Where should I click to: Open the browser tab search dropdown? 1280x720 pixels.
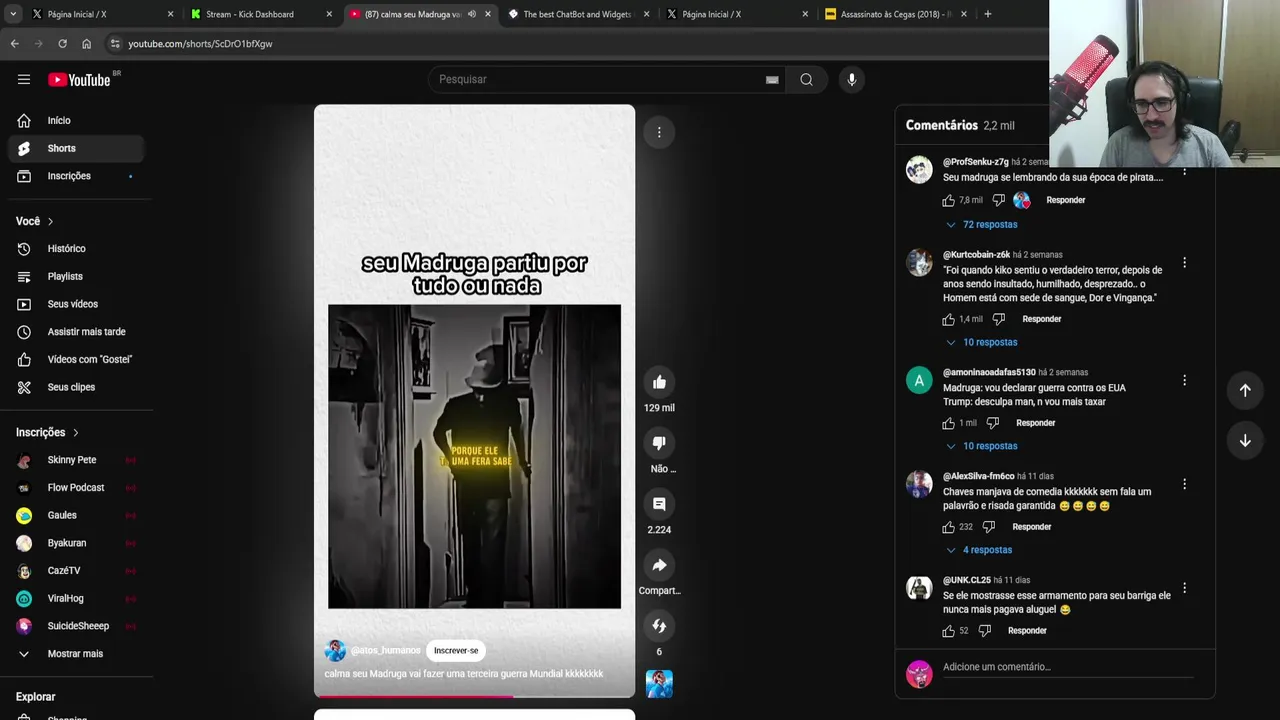pyautogui.click(x=13, y=14)
